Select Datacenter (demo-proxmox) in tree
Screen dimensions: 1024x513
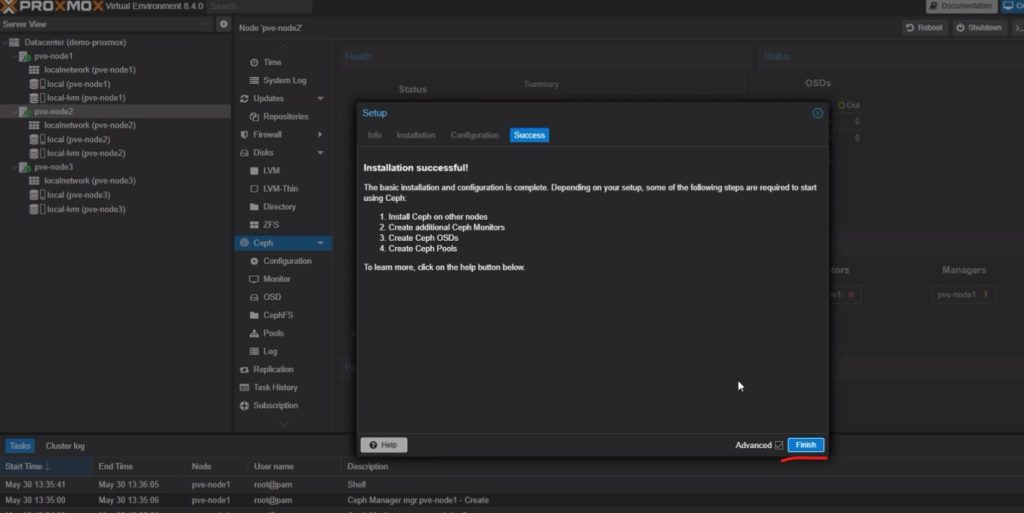coord(75,42)
